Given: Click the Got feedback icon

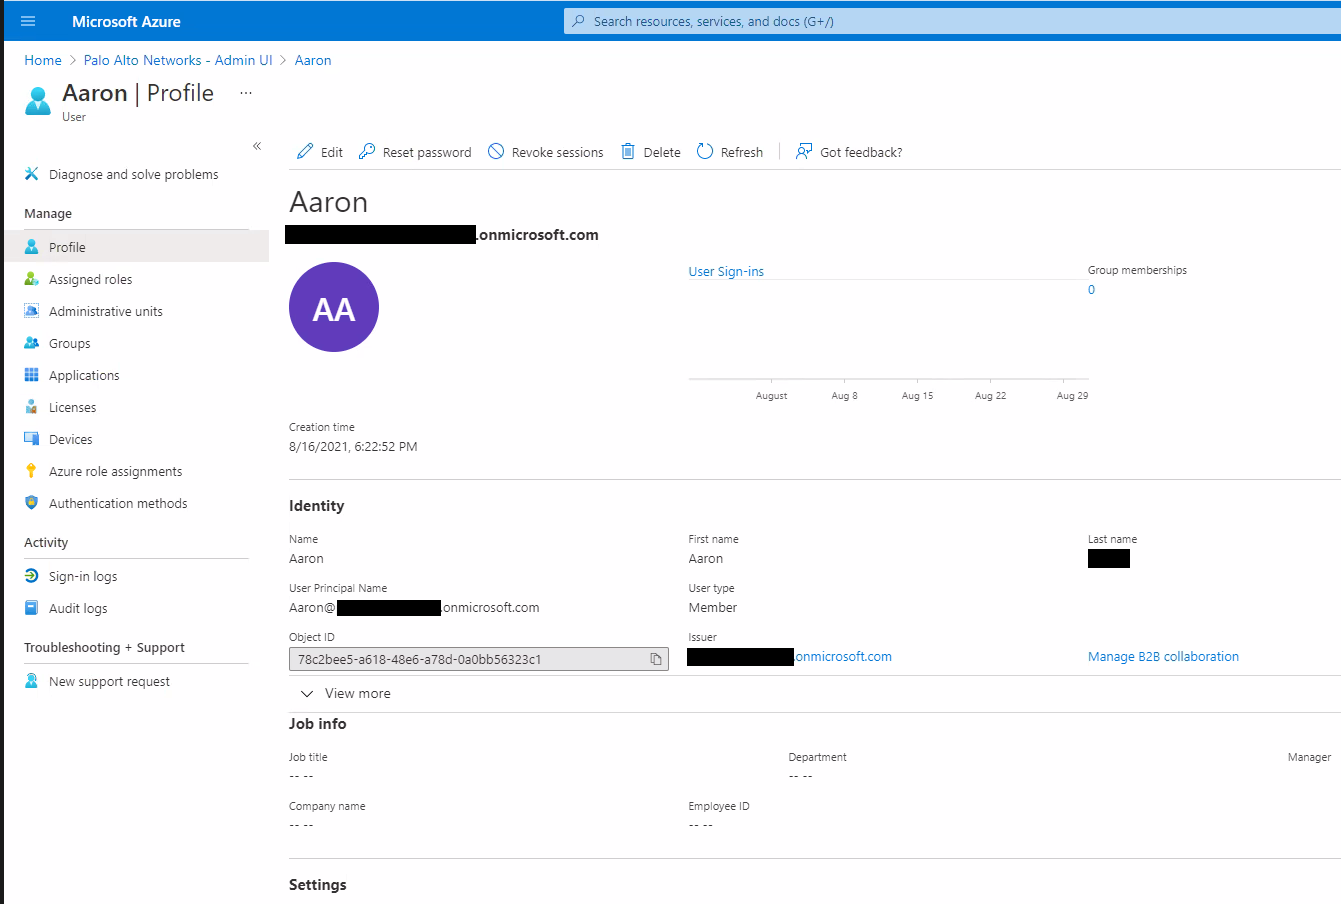Looking at the screenshot, I should tap(804, 152).
